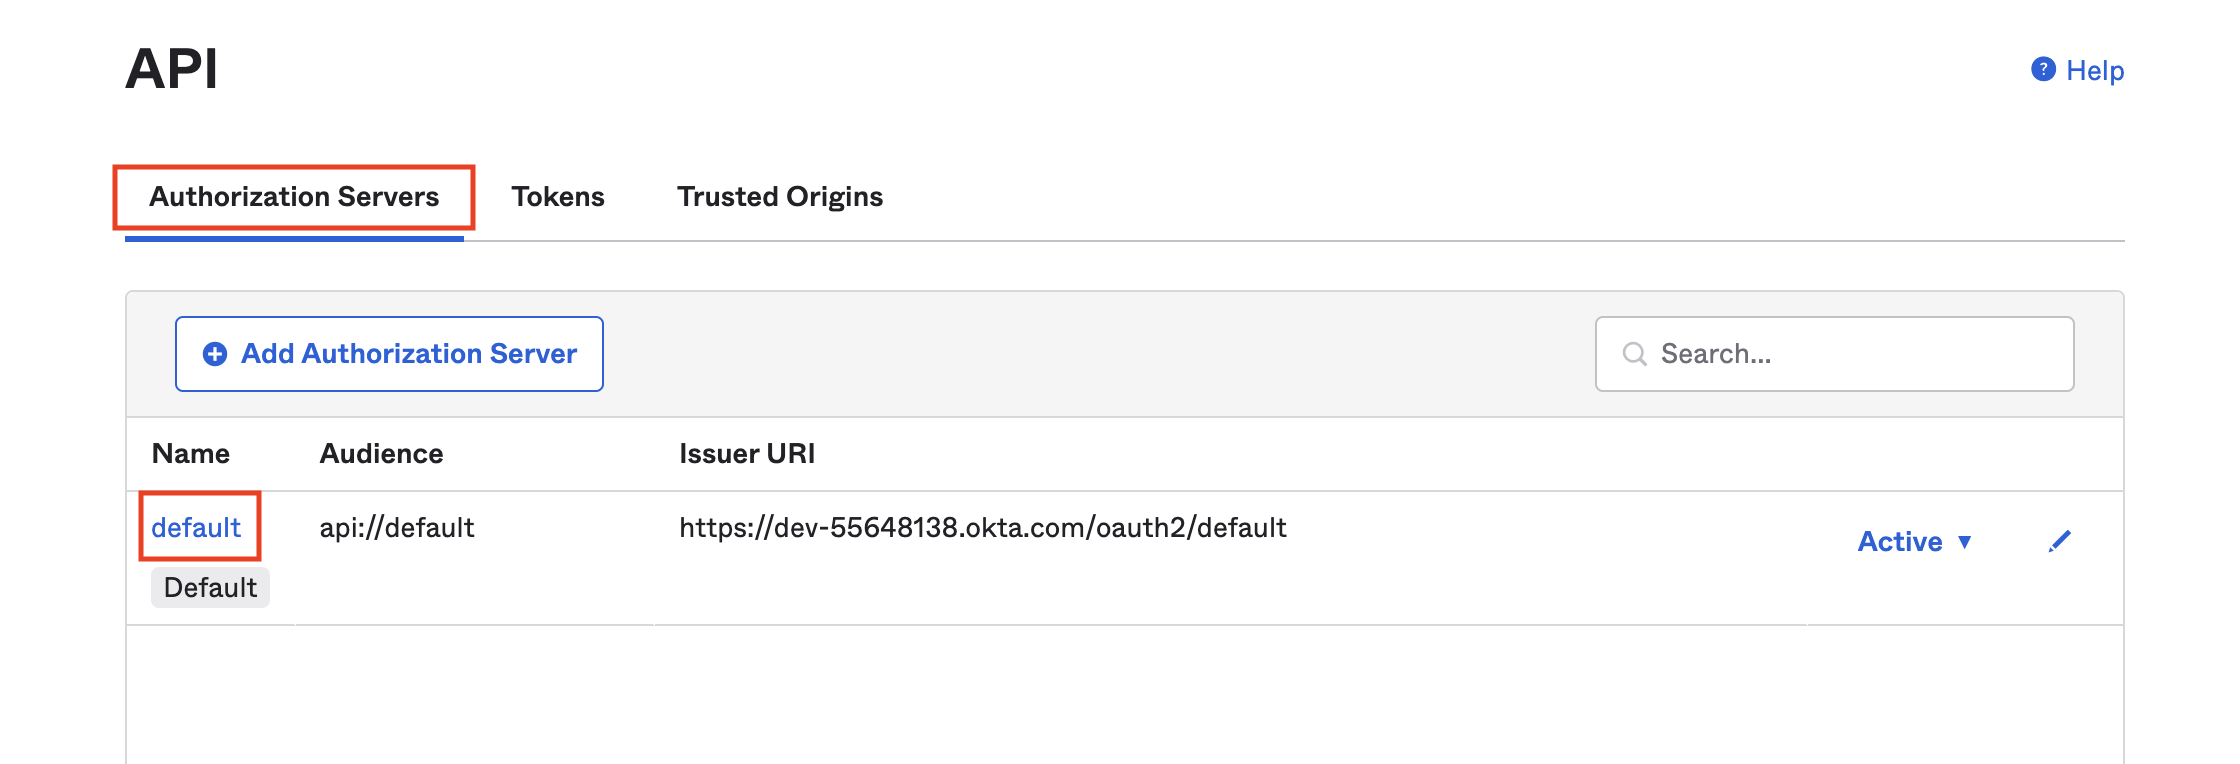
Task: Open the default authorization server link
Action: 196,527
